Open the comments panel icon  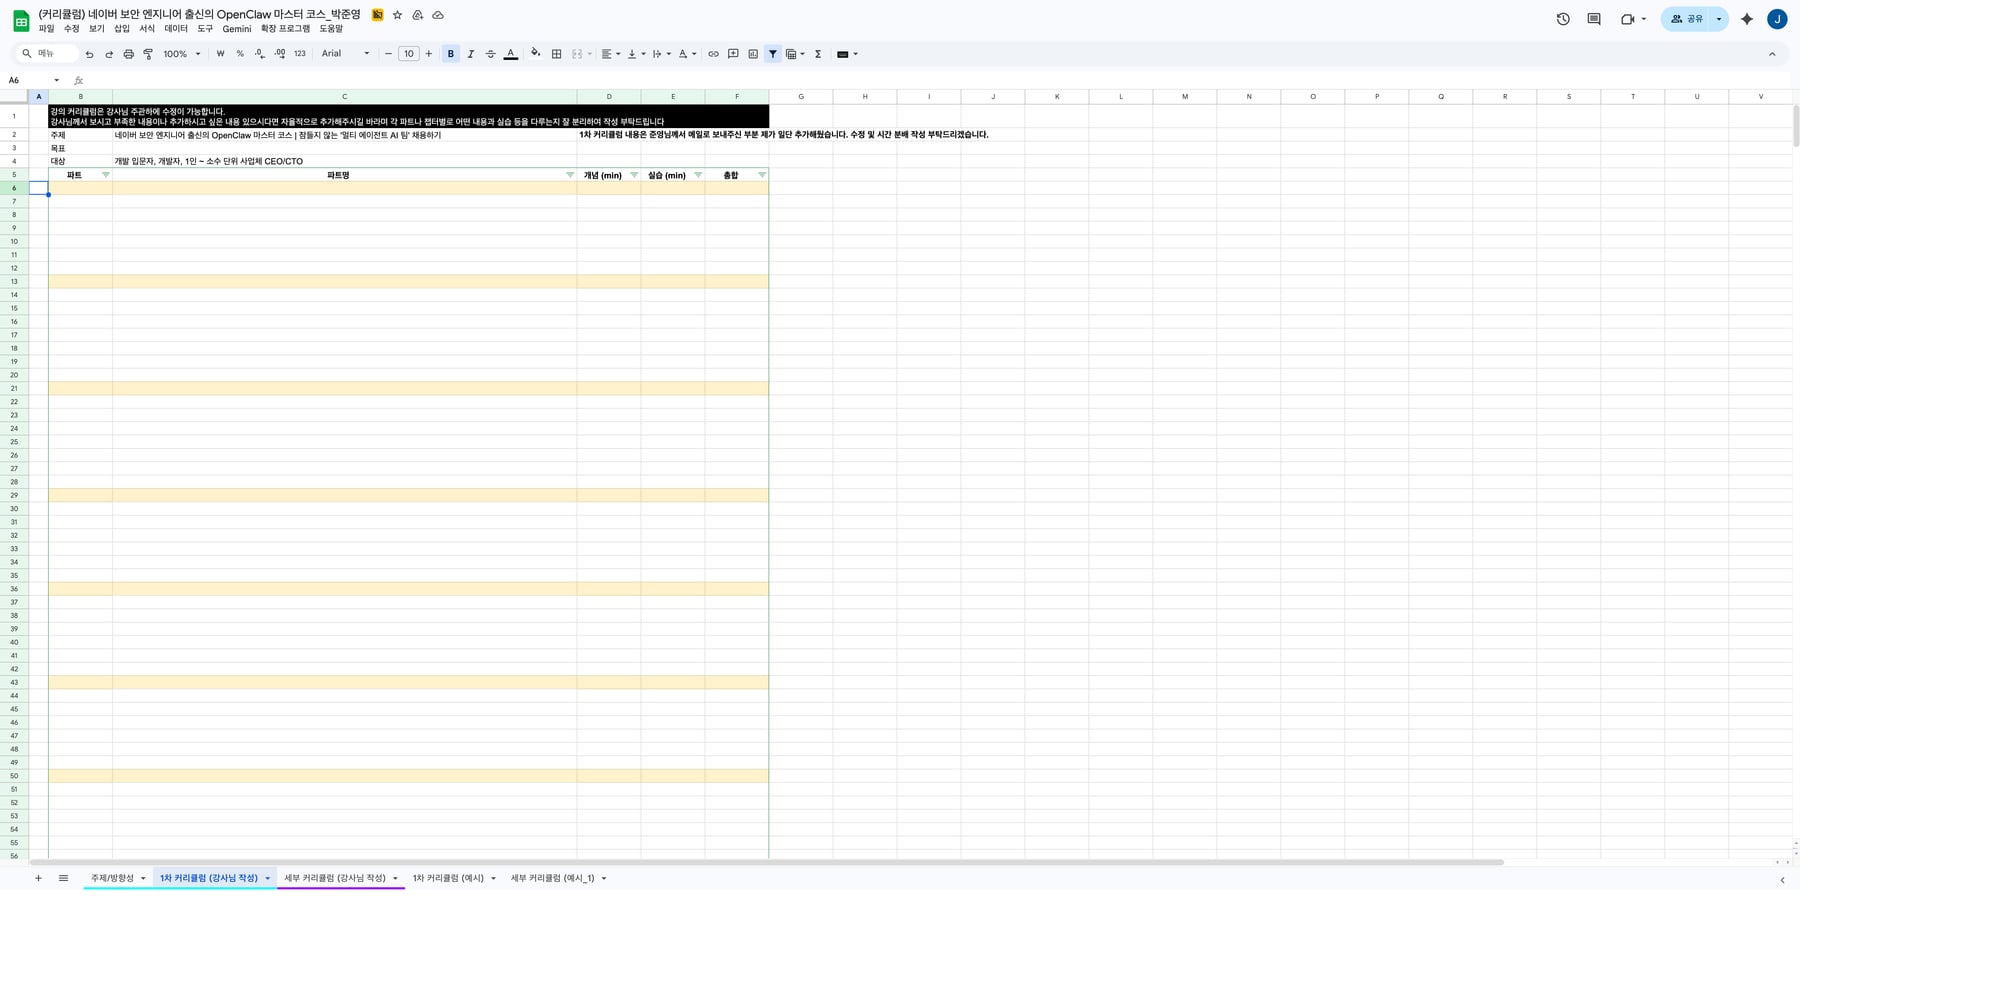1594,19
